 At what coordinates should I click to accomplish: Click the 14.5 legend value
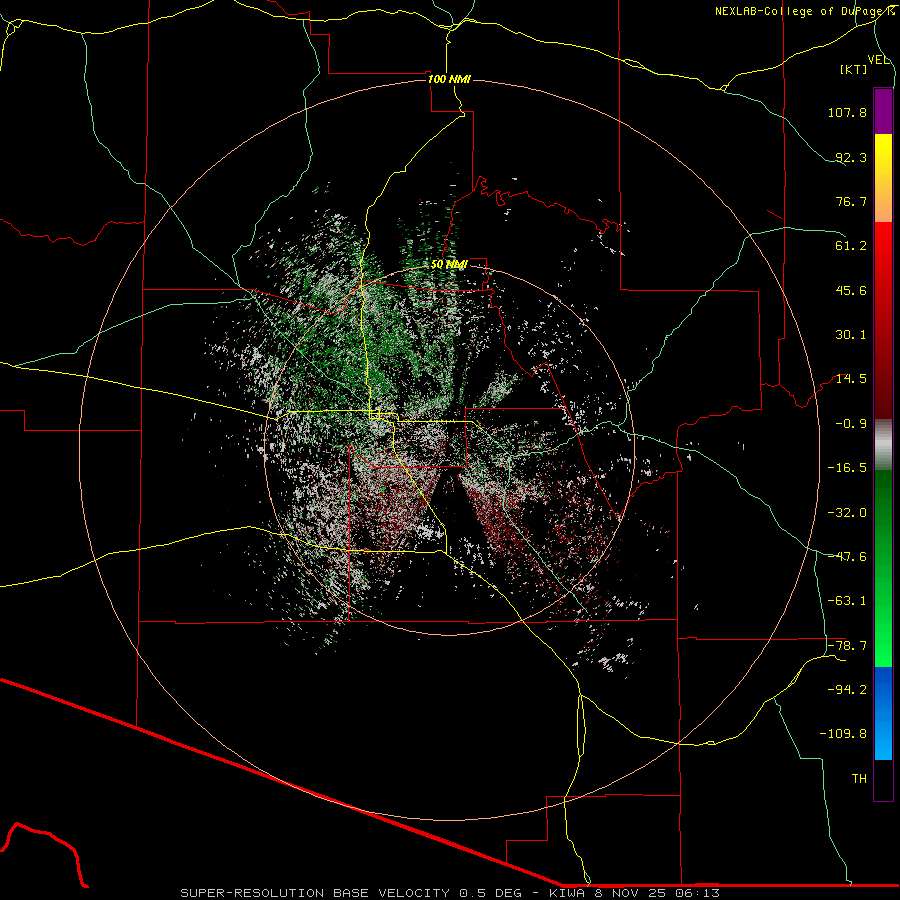[x=851, y=379]
